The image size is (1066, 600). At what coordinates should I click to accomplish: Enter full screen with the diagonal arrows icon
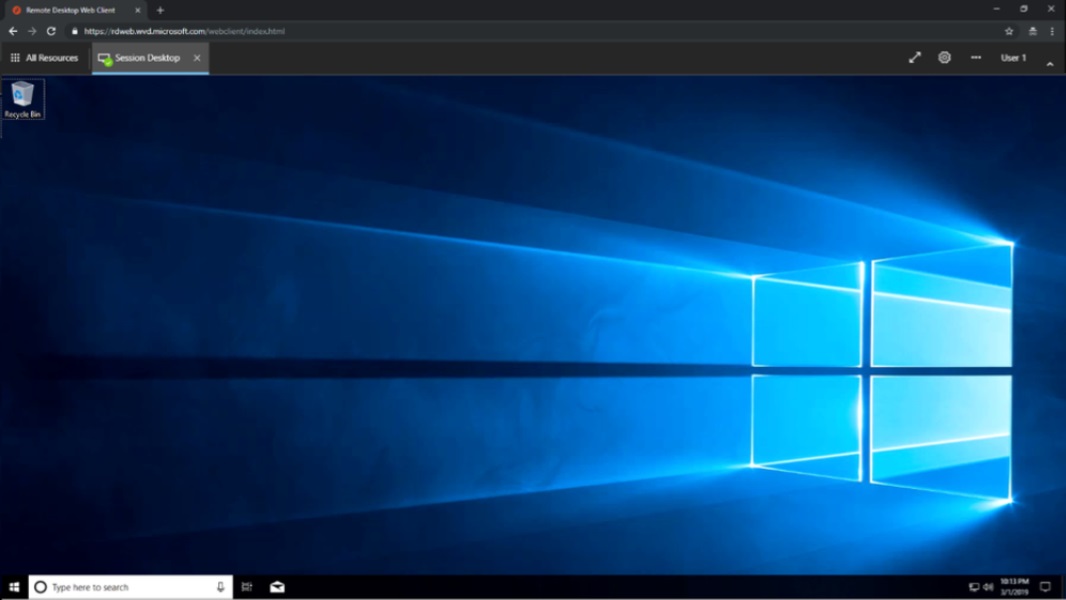coord(914,58)
